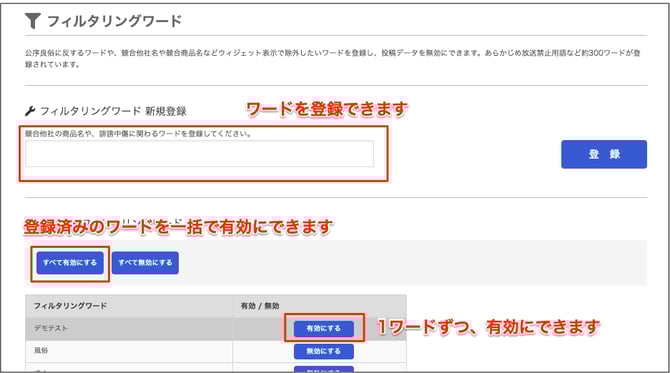
Task: Click the フィルタリングワード column header
Action: pos(129,306)
